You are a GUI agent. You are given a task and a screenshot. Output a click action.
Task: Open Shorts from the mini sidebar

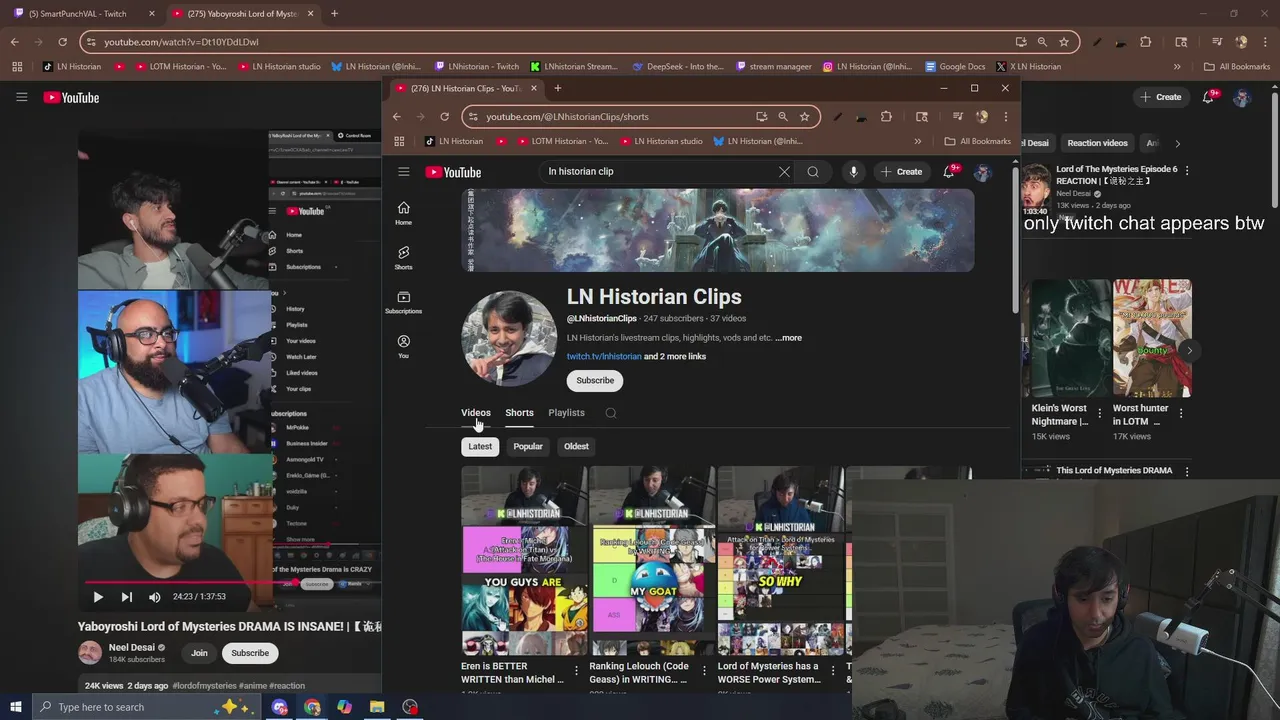point(403,258)
